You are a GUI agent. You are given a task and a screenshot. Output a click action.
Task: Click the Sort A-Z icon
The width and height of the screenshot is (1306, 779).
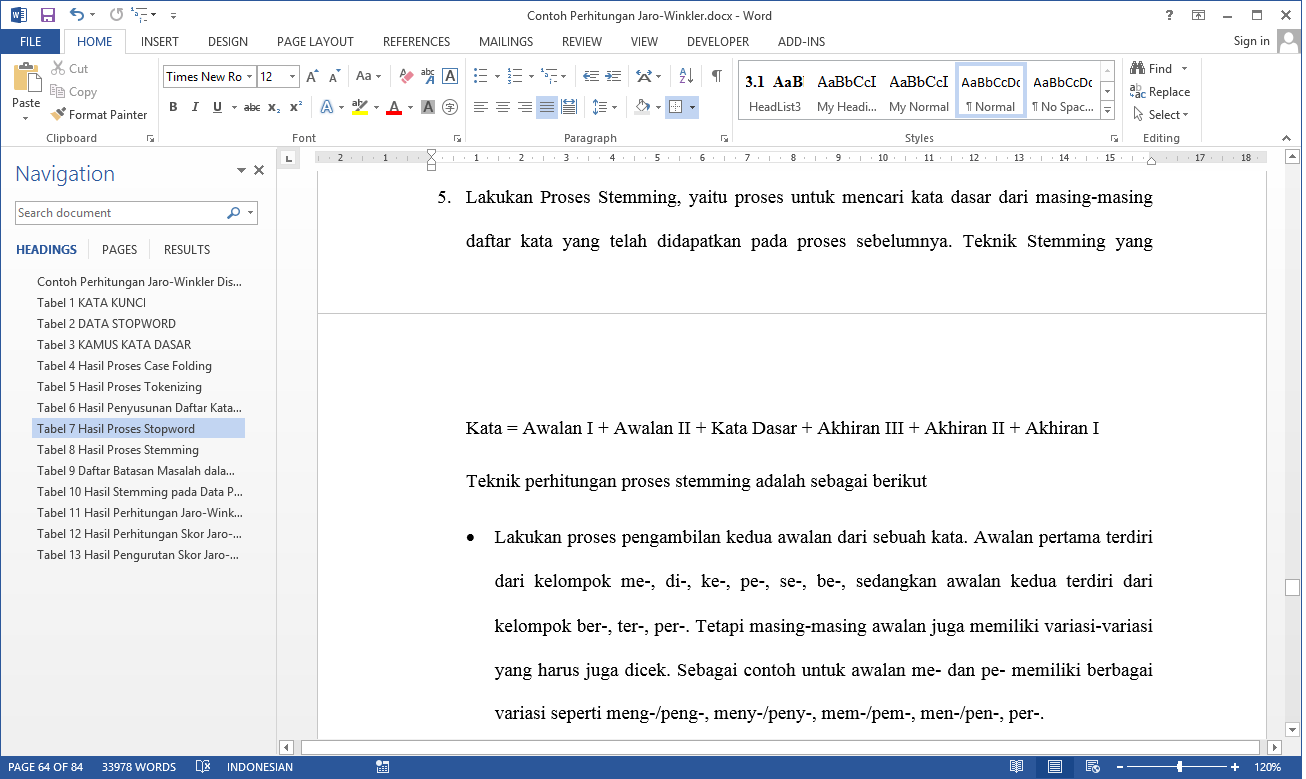[686, 76]
